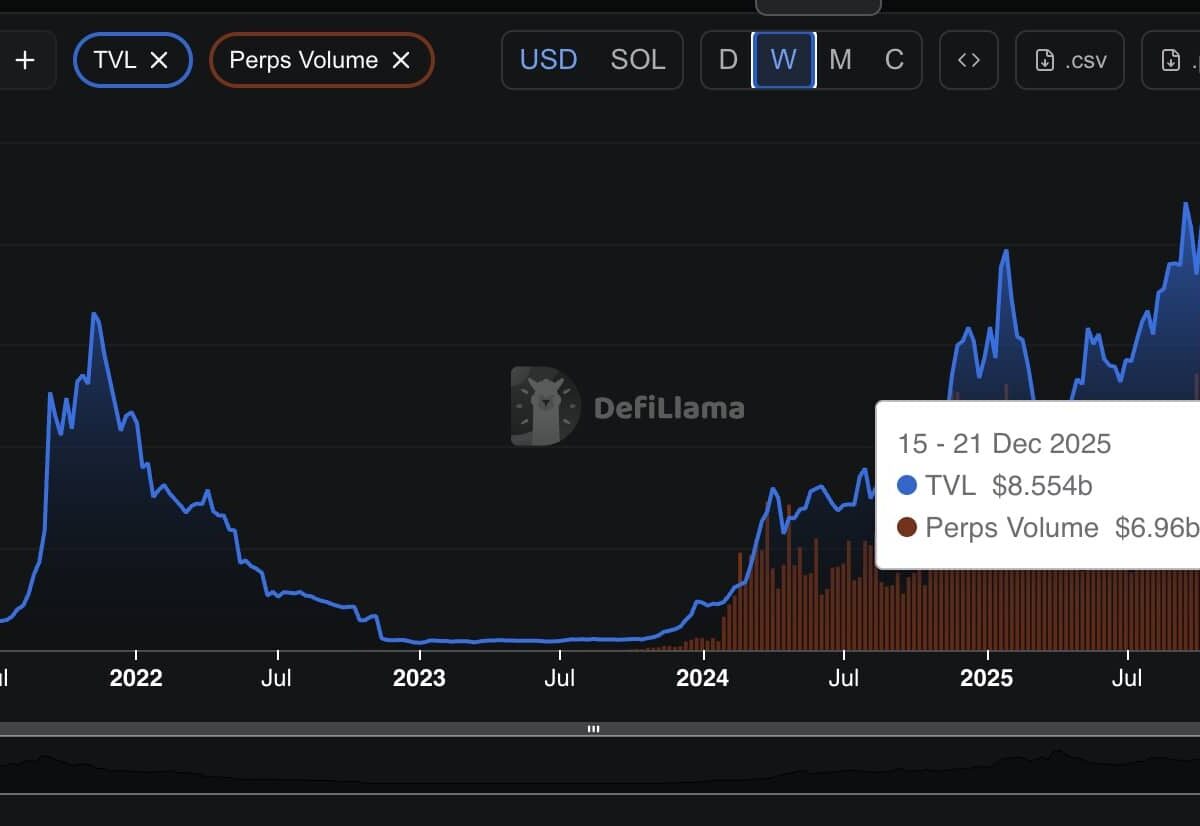Click the DefiLlama llama logo watermark
1200x826 pixels.
(545, 406)
